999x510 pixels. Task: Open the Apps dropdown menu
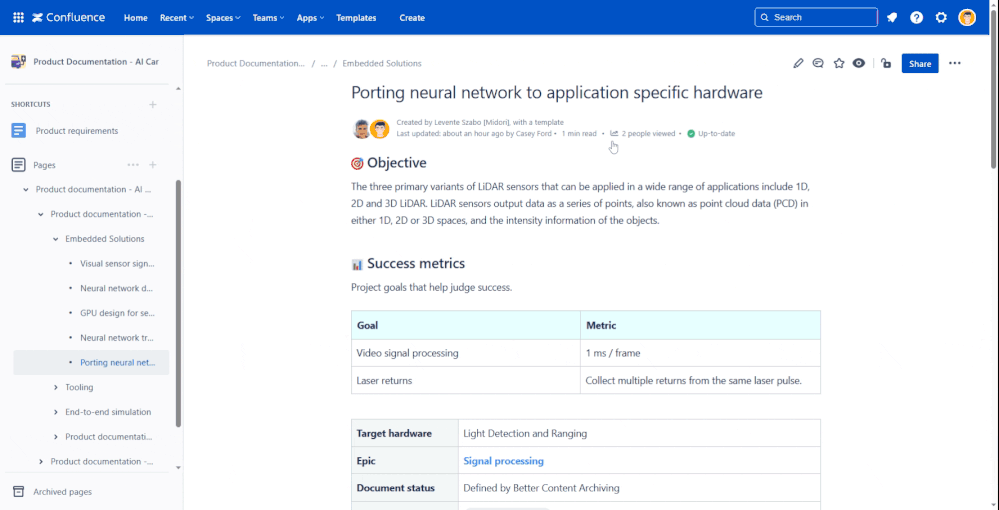click(x=310, y=18)
